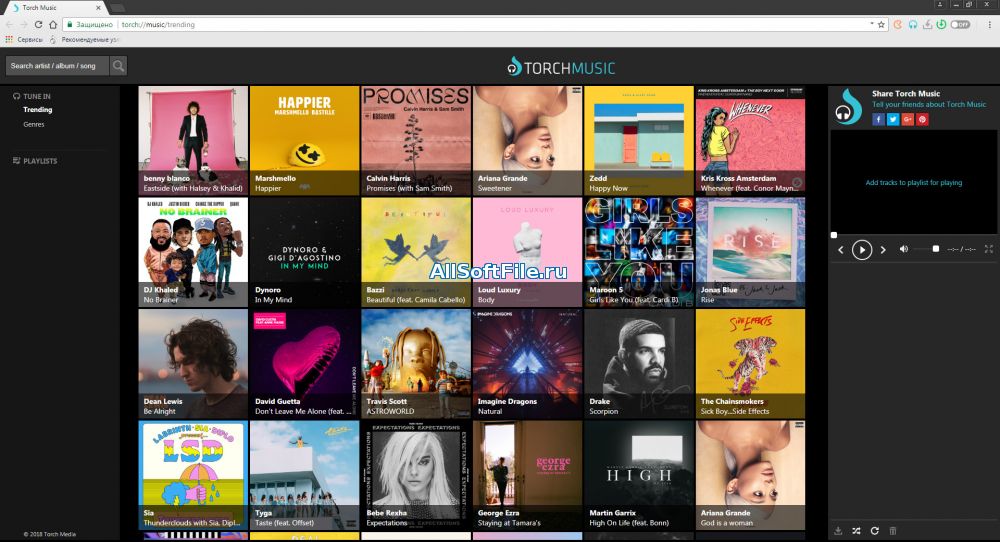
Task: Open The Chainsmokers Sick Boy album
Action: click(x=750, y=363)
